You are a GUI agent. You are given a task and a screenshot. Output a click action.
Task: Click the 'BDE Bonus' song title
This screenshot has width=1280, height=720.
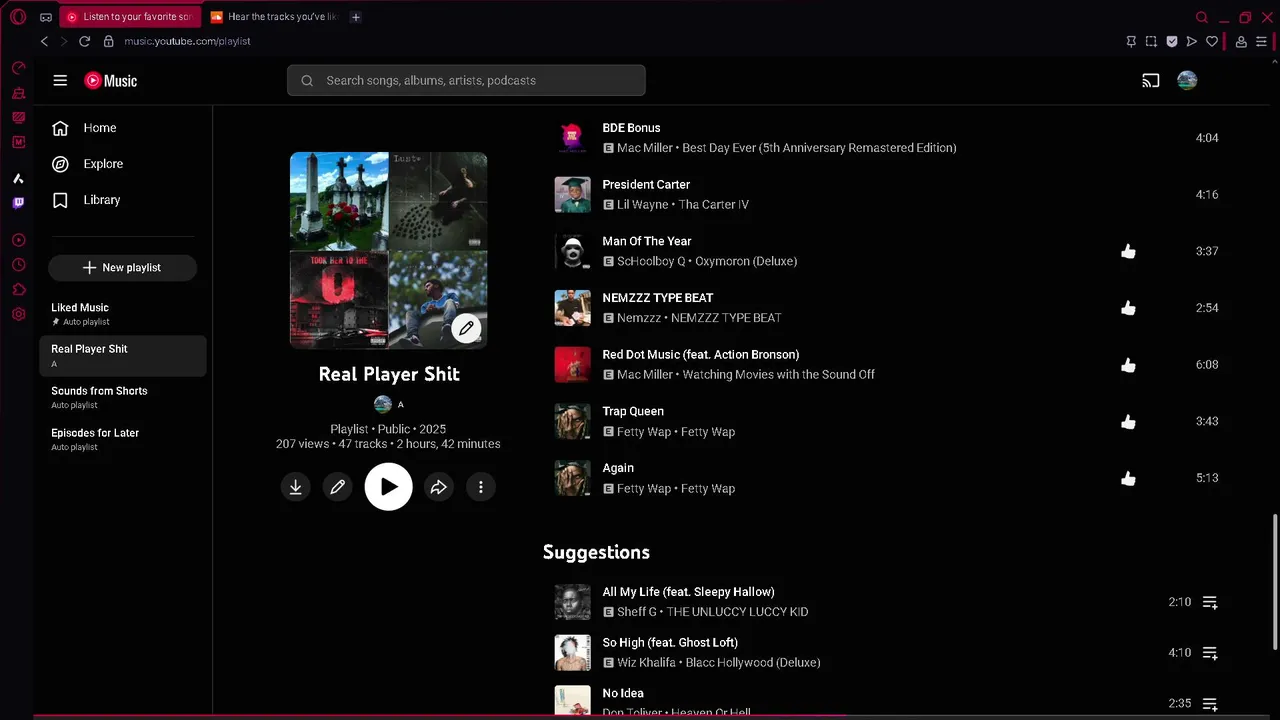(631, 128)
